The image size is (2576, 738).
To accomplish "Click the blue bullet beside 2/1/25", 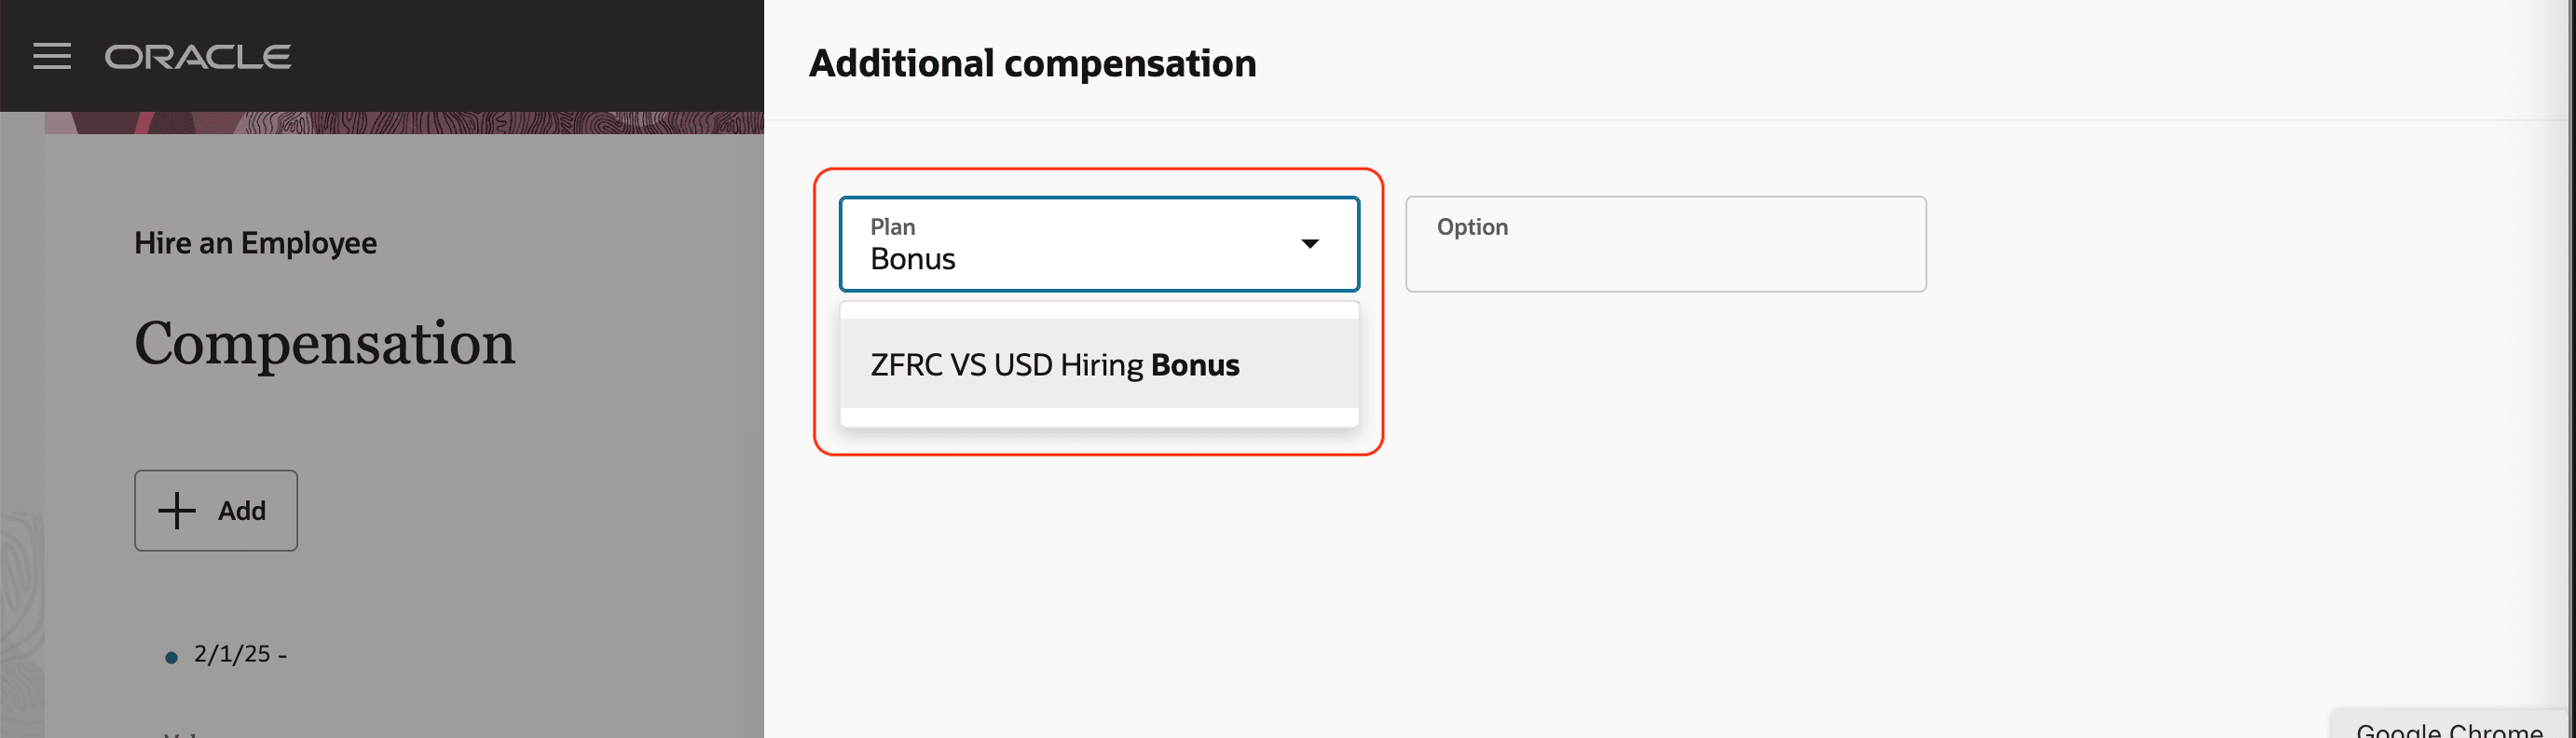I will (171, 658).
